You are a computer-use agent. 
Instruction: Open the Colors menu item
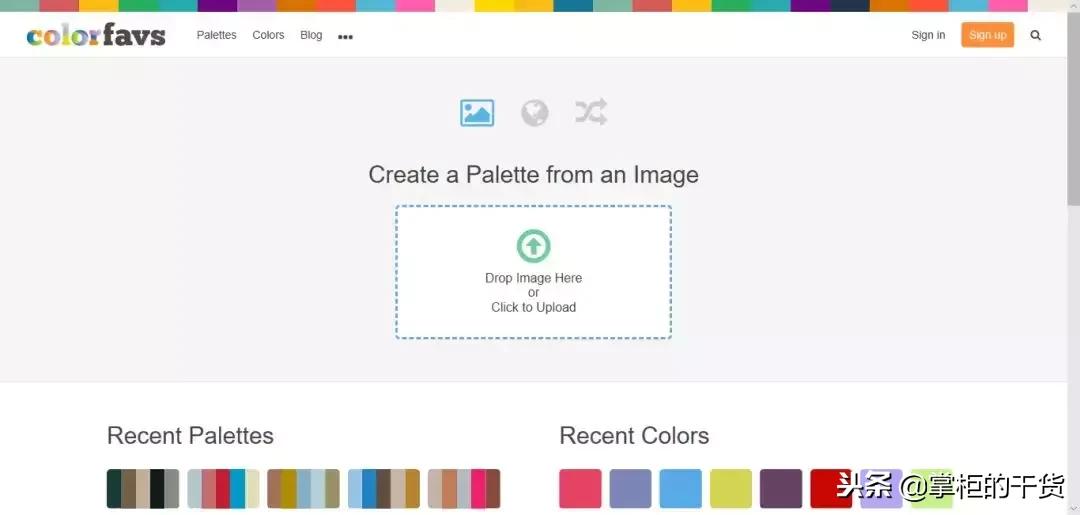click(x=268, y=35)
